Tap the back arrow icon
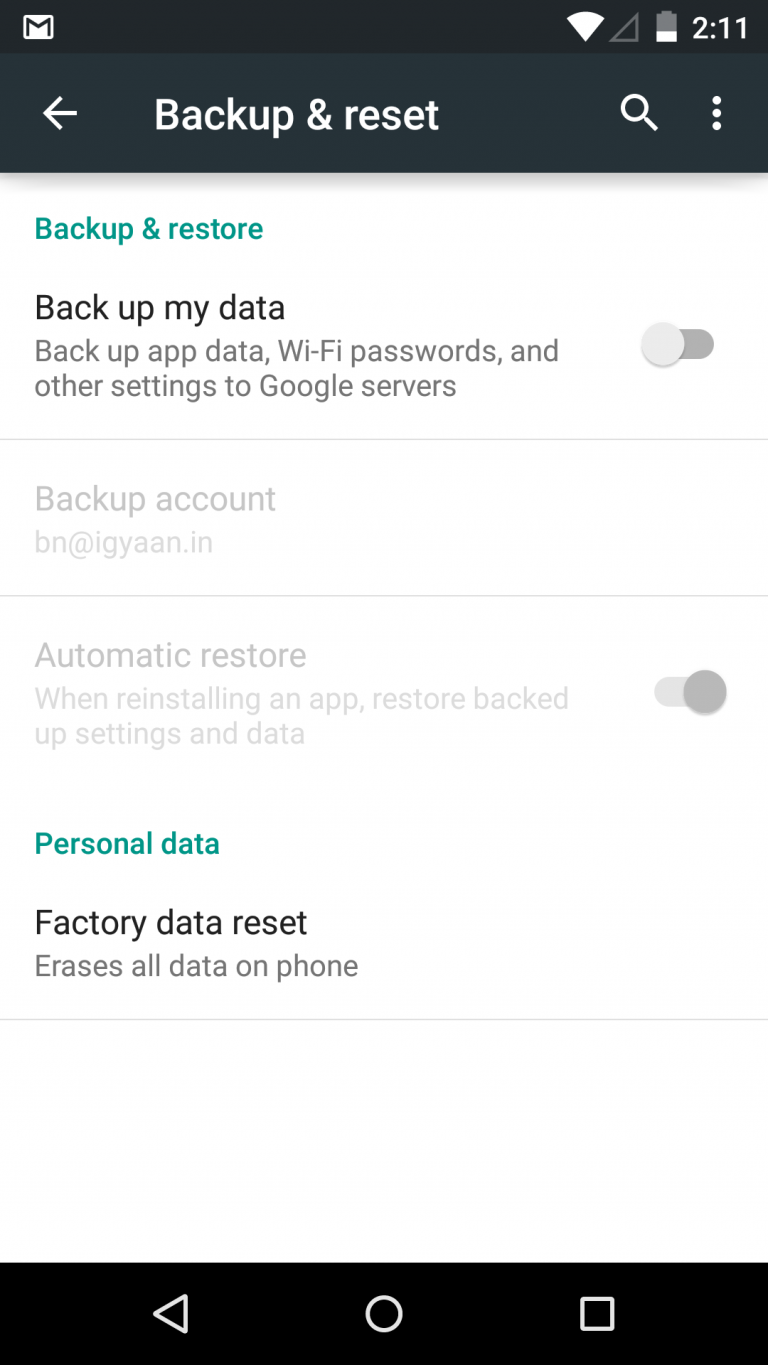 point(60,114)
